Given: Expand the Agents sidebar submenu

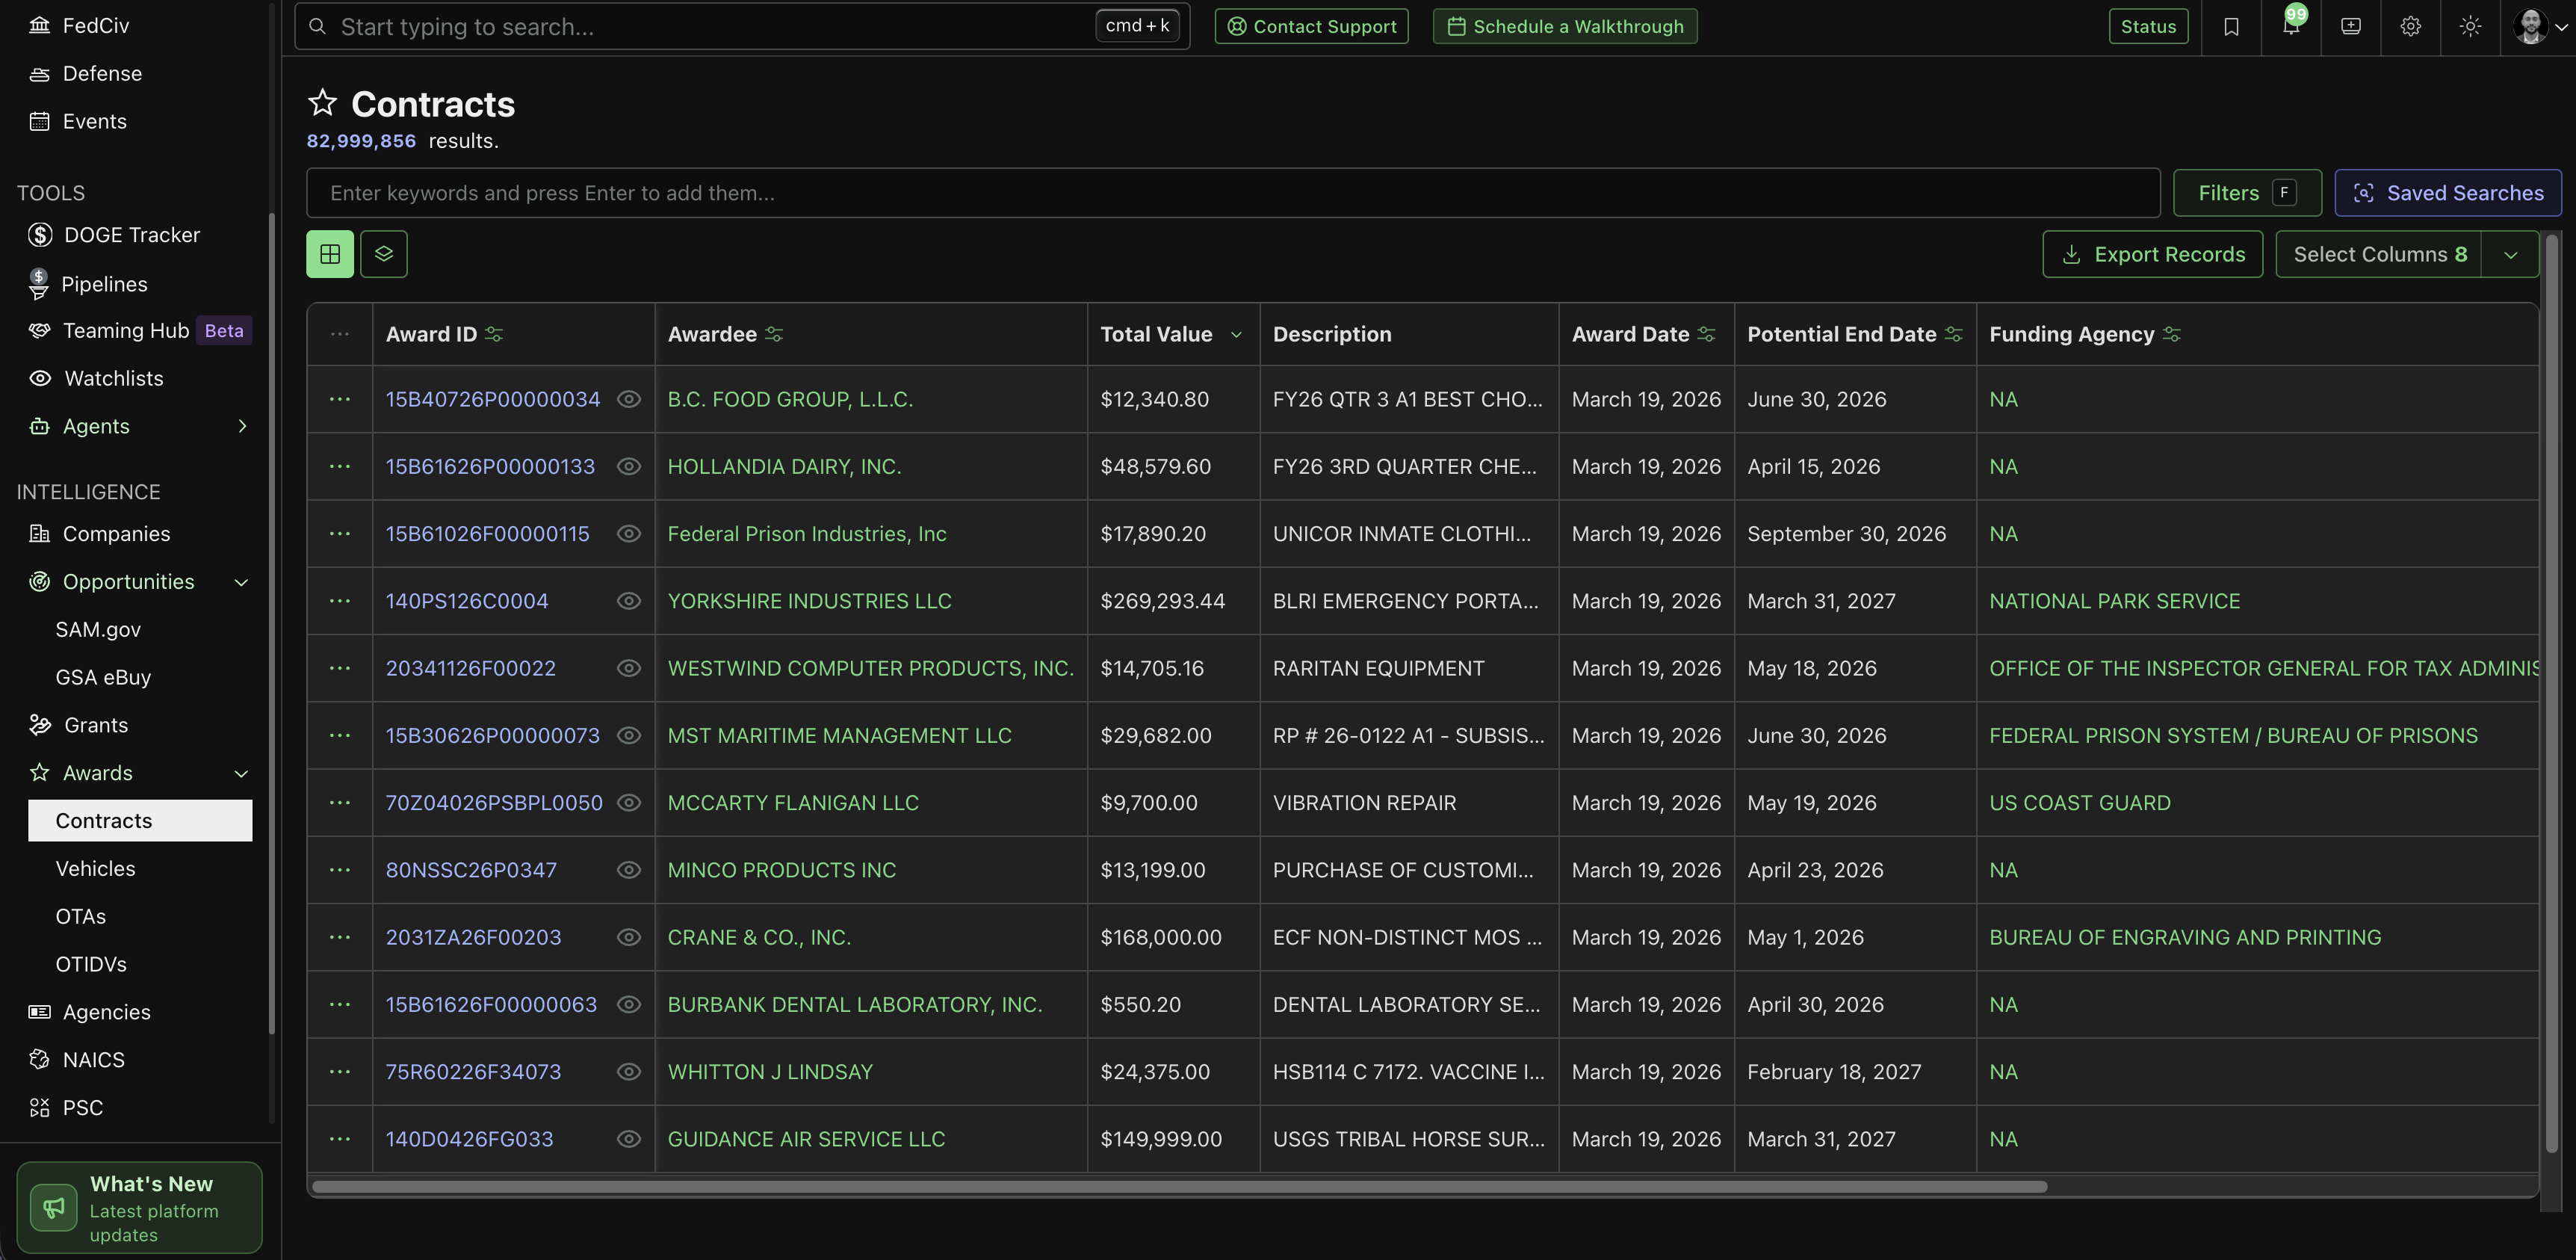Looking at the screenshot, I should point(241,426).
